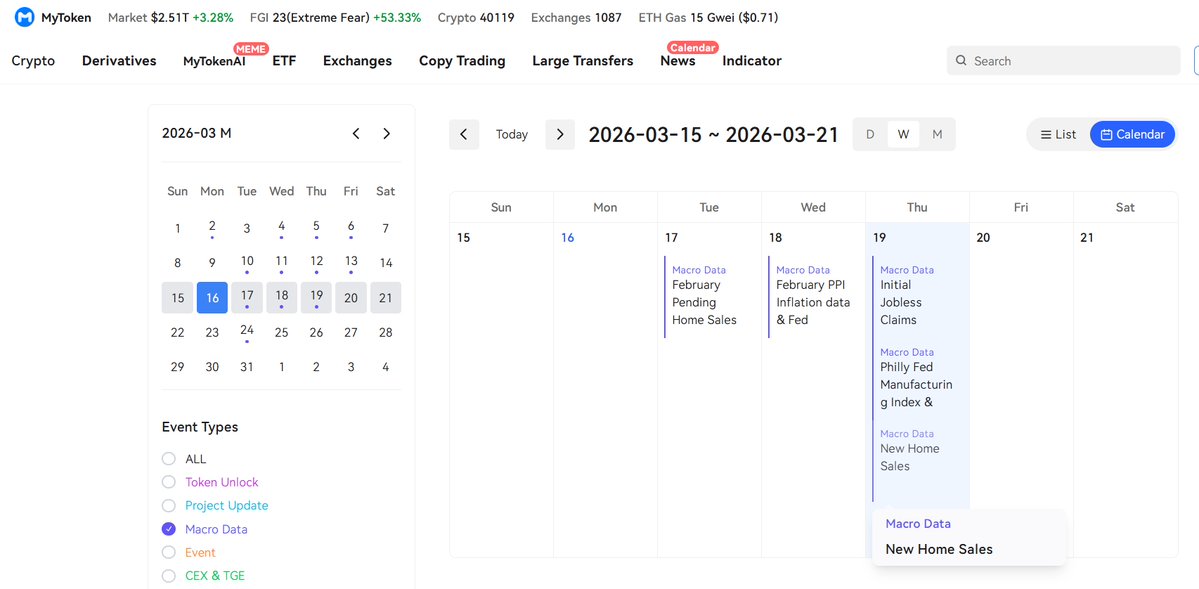
Task: Click day 20 in the week grid
Action: tap(983, 238)
